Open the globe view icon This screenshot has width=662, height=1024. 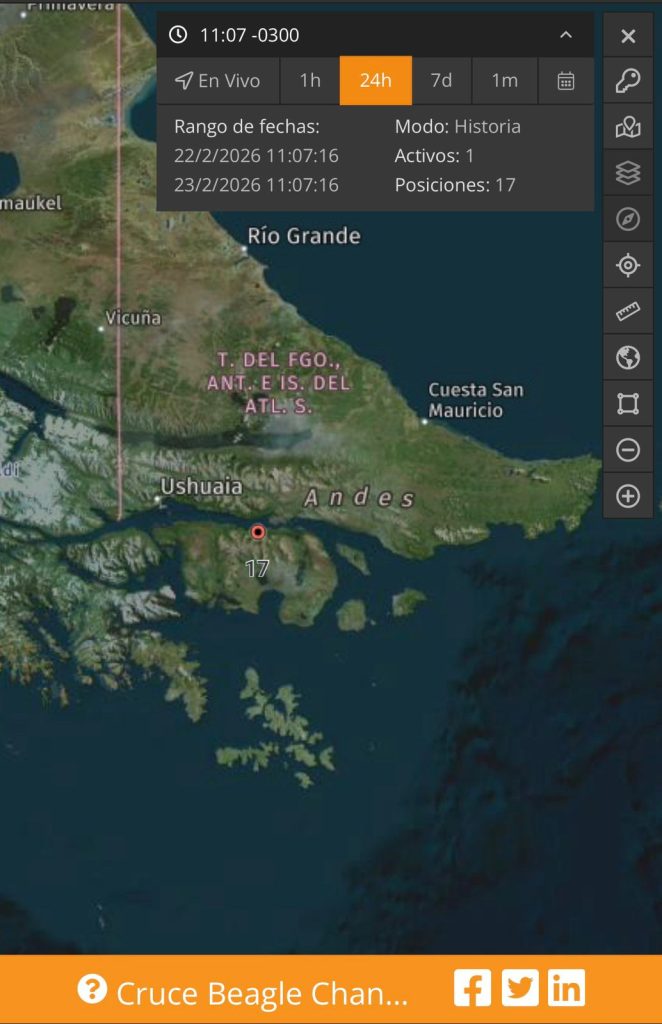click(x=627, y=357)
